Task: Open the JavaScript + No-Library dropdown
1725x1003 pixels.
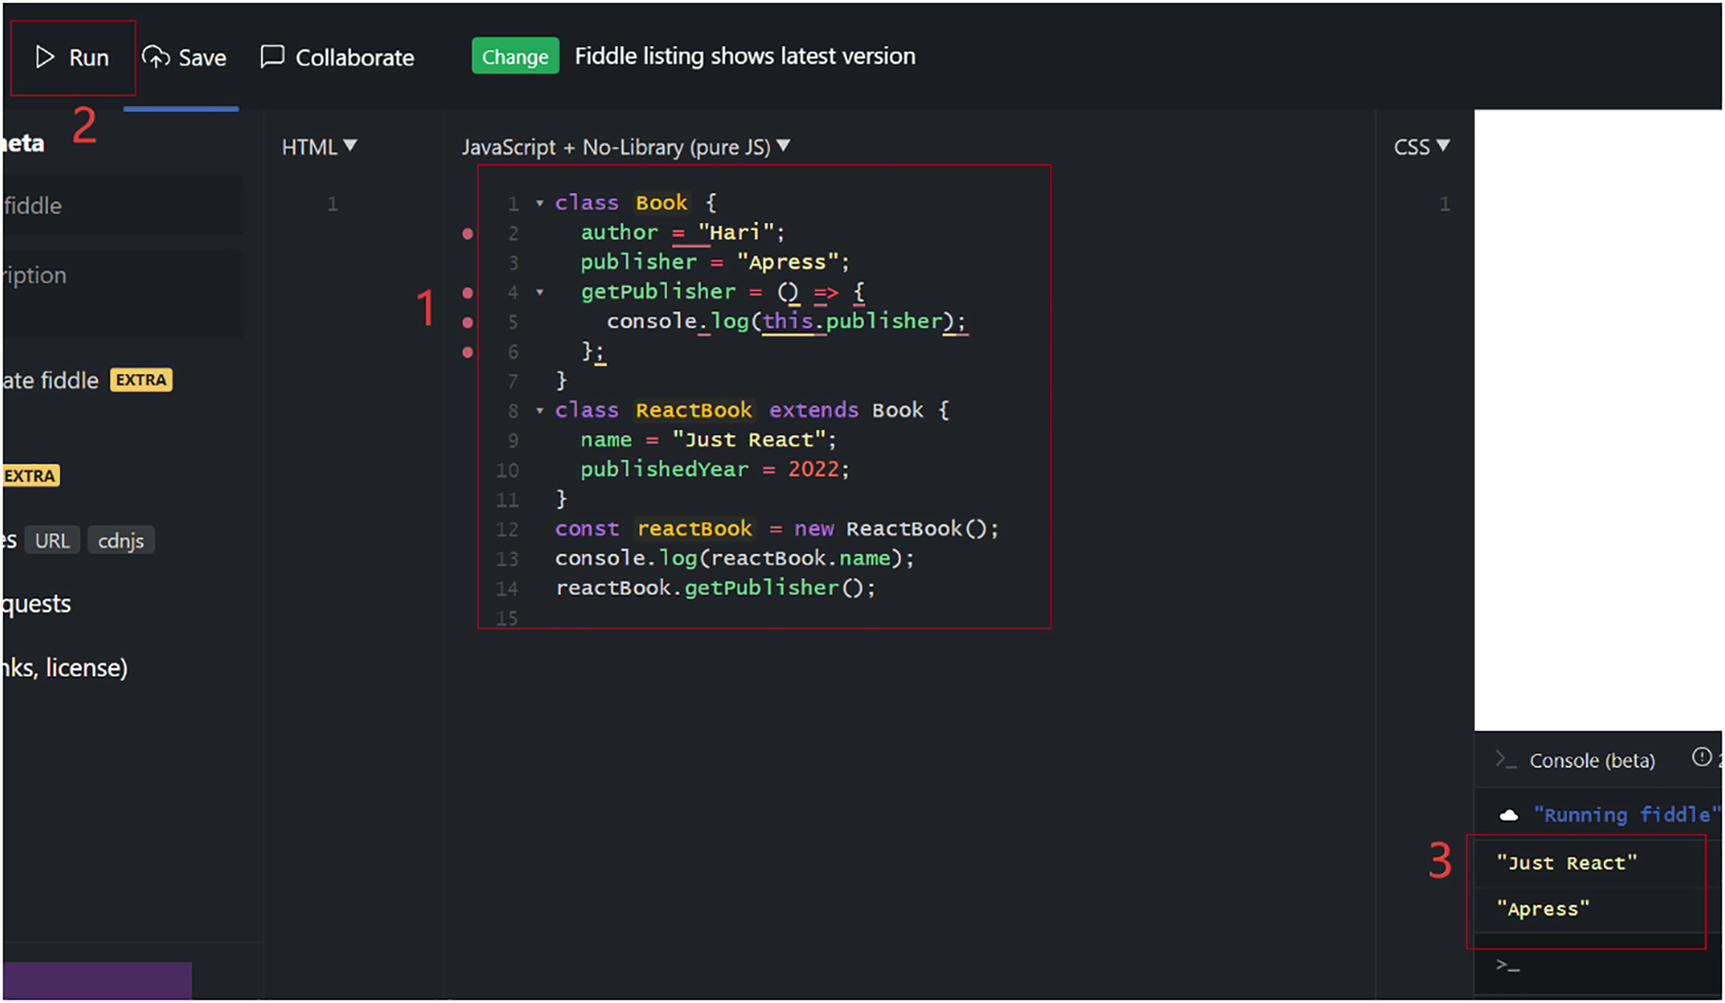Action: pos(625,147)
